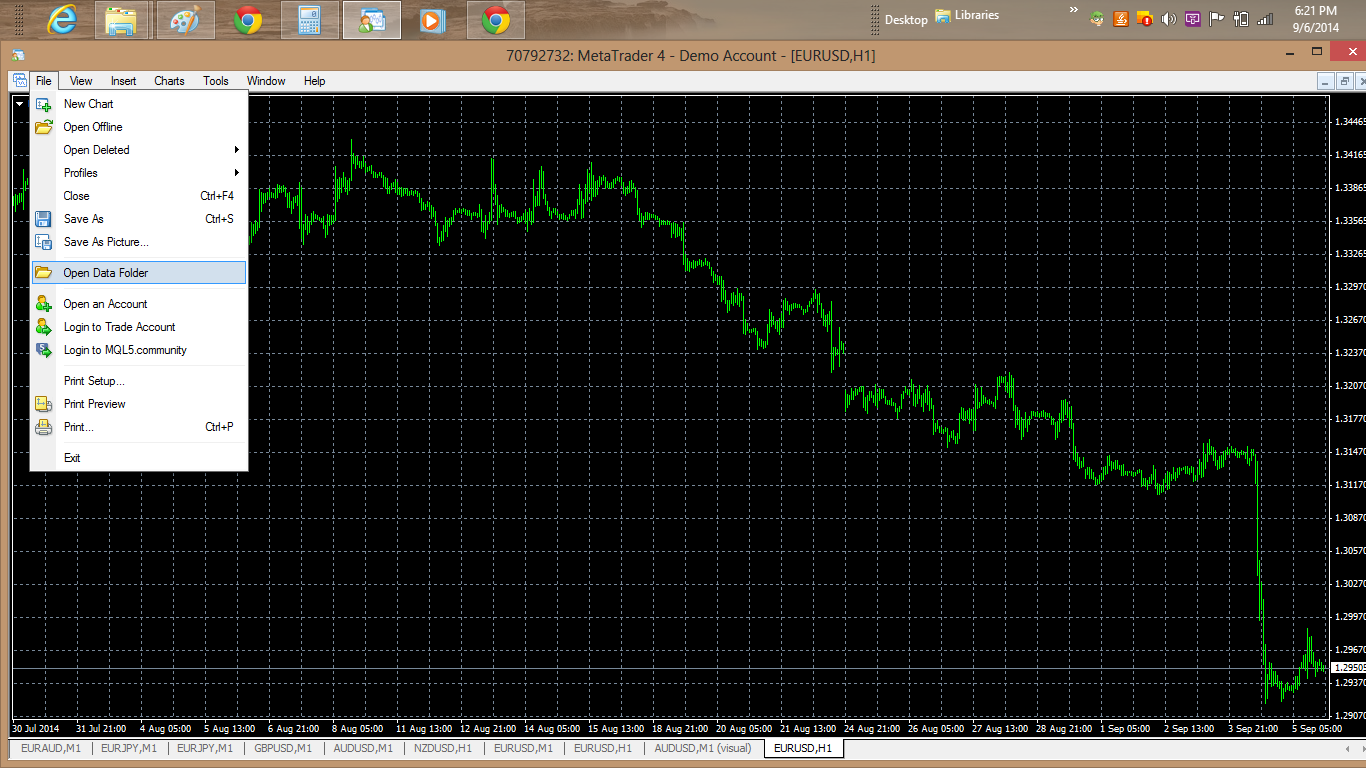Viewport: 1366px width, 768px height.
Task: Select Save As Picture... entry
Action: pos(139,242)
